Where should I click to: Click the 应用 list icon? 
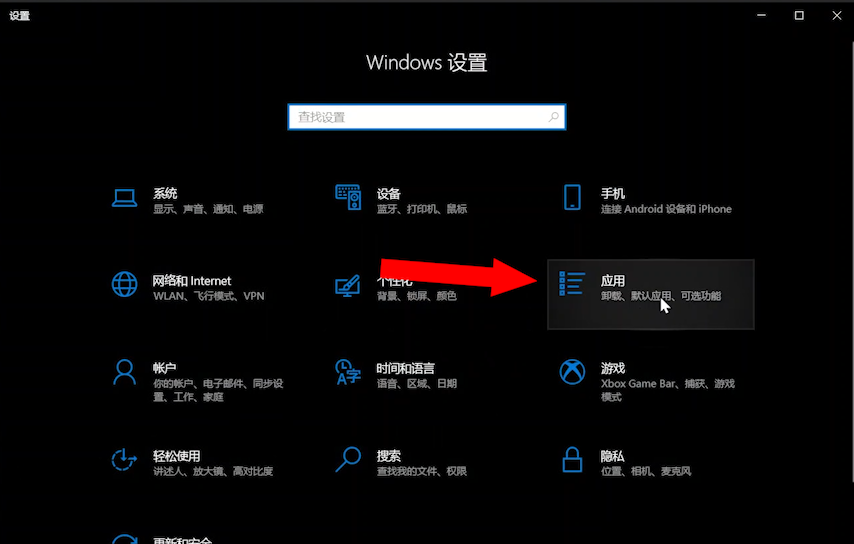(572, 284)
